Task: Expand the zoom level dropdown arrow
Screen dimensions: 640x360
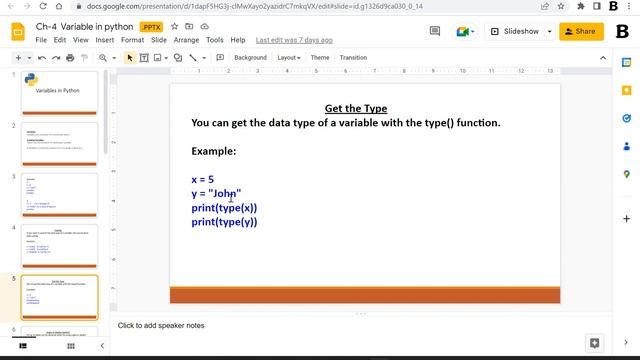Action: (114, 58)
